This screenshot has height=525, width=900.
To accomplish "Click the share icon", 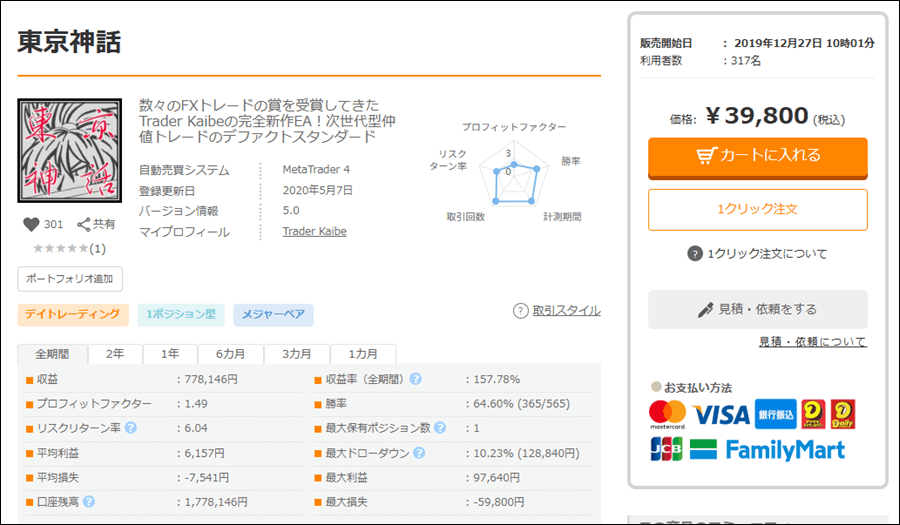I will [84, 225].
